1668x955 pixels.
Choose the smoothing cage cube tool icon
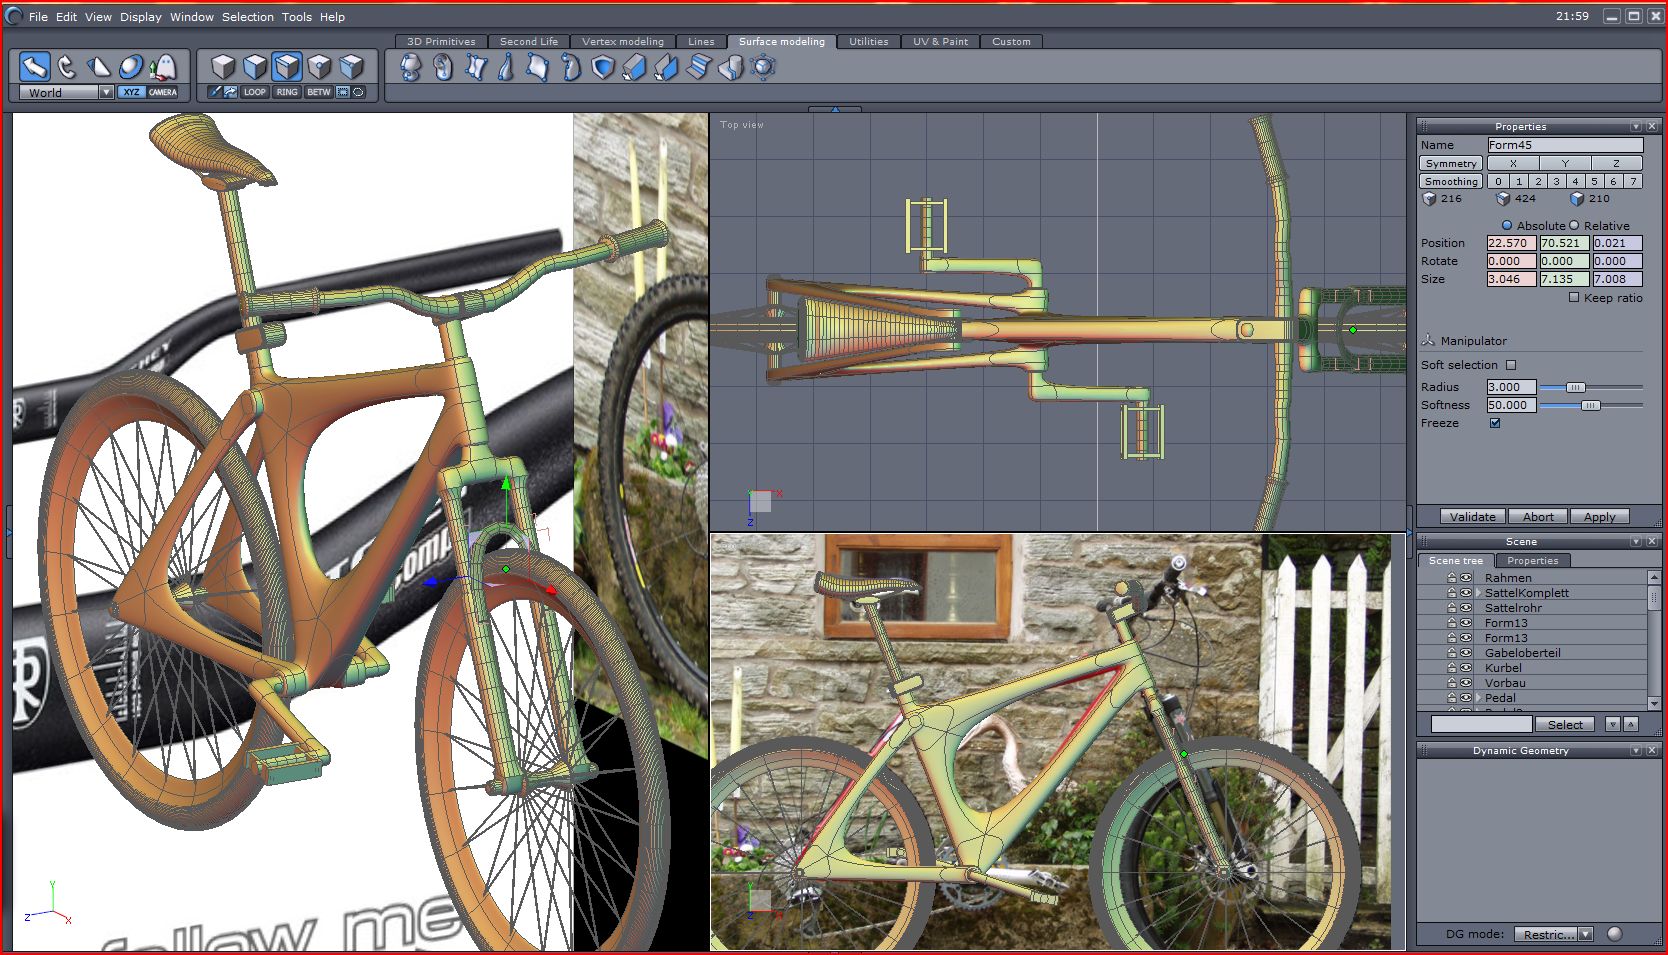point(763,67)
